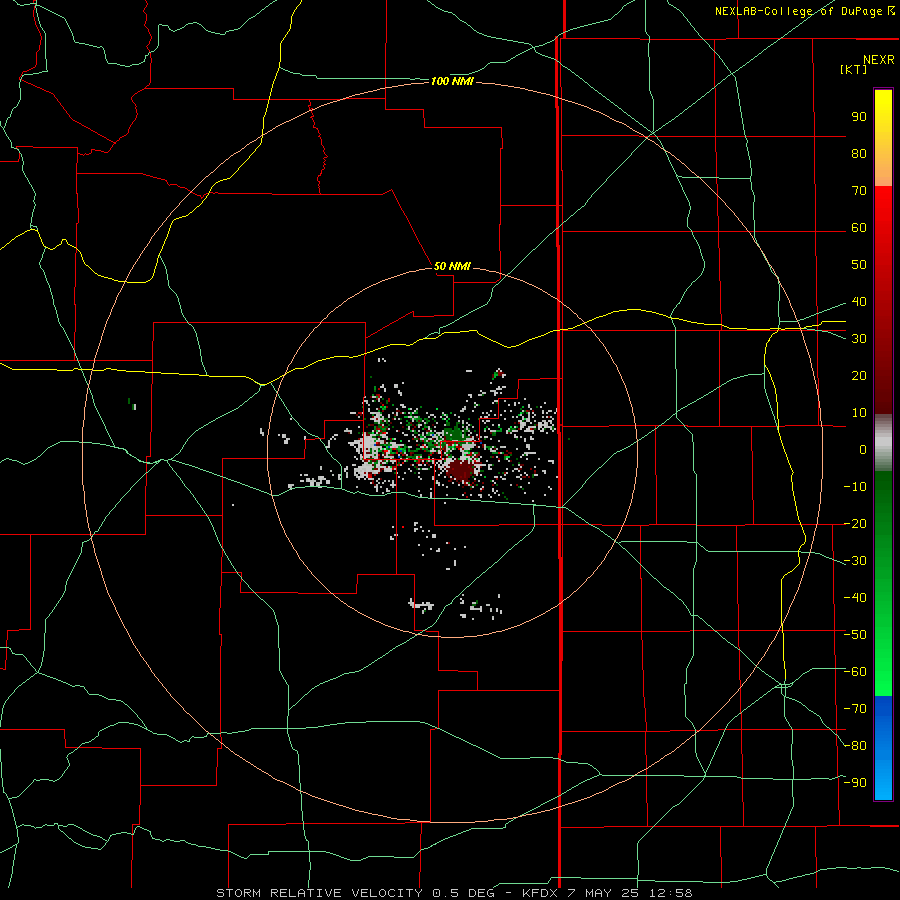Select the -50 value on the velocity scale
This screenshot has width=900, height=900.
(x=855, y=635)
